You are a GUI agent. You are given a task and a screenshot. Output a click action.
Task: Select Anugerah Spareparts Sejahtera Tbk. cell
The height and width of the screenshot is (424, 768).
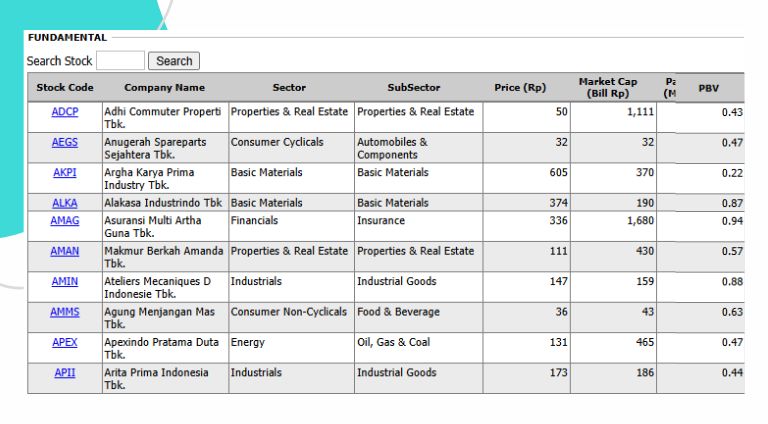[x=165, y=148]
